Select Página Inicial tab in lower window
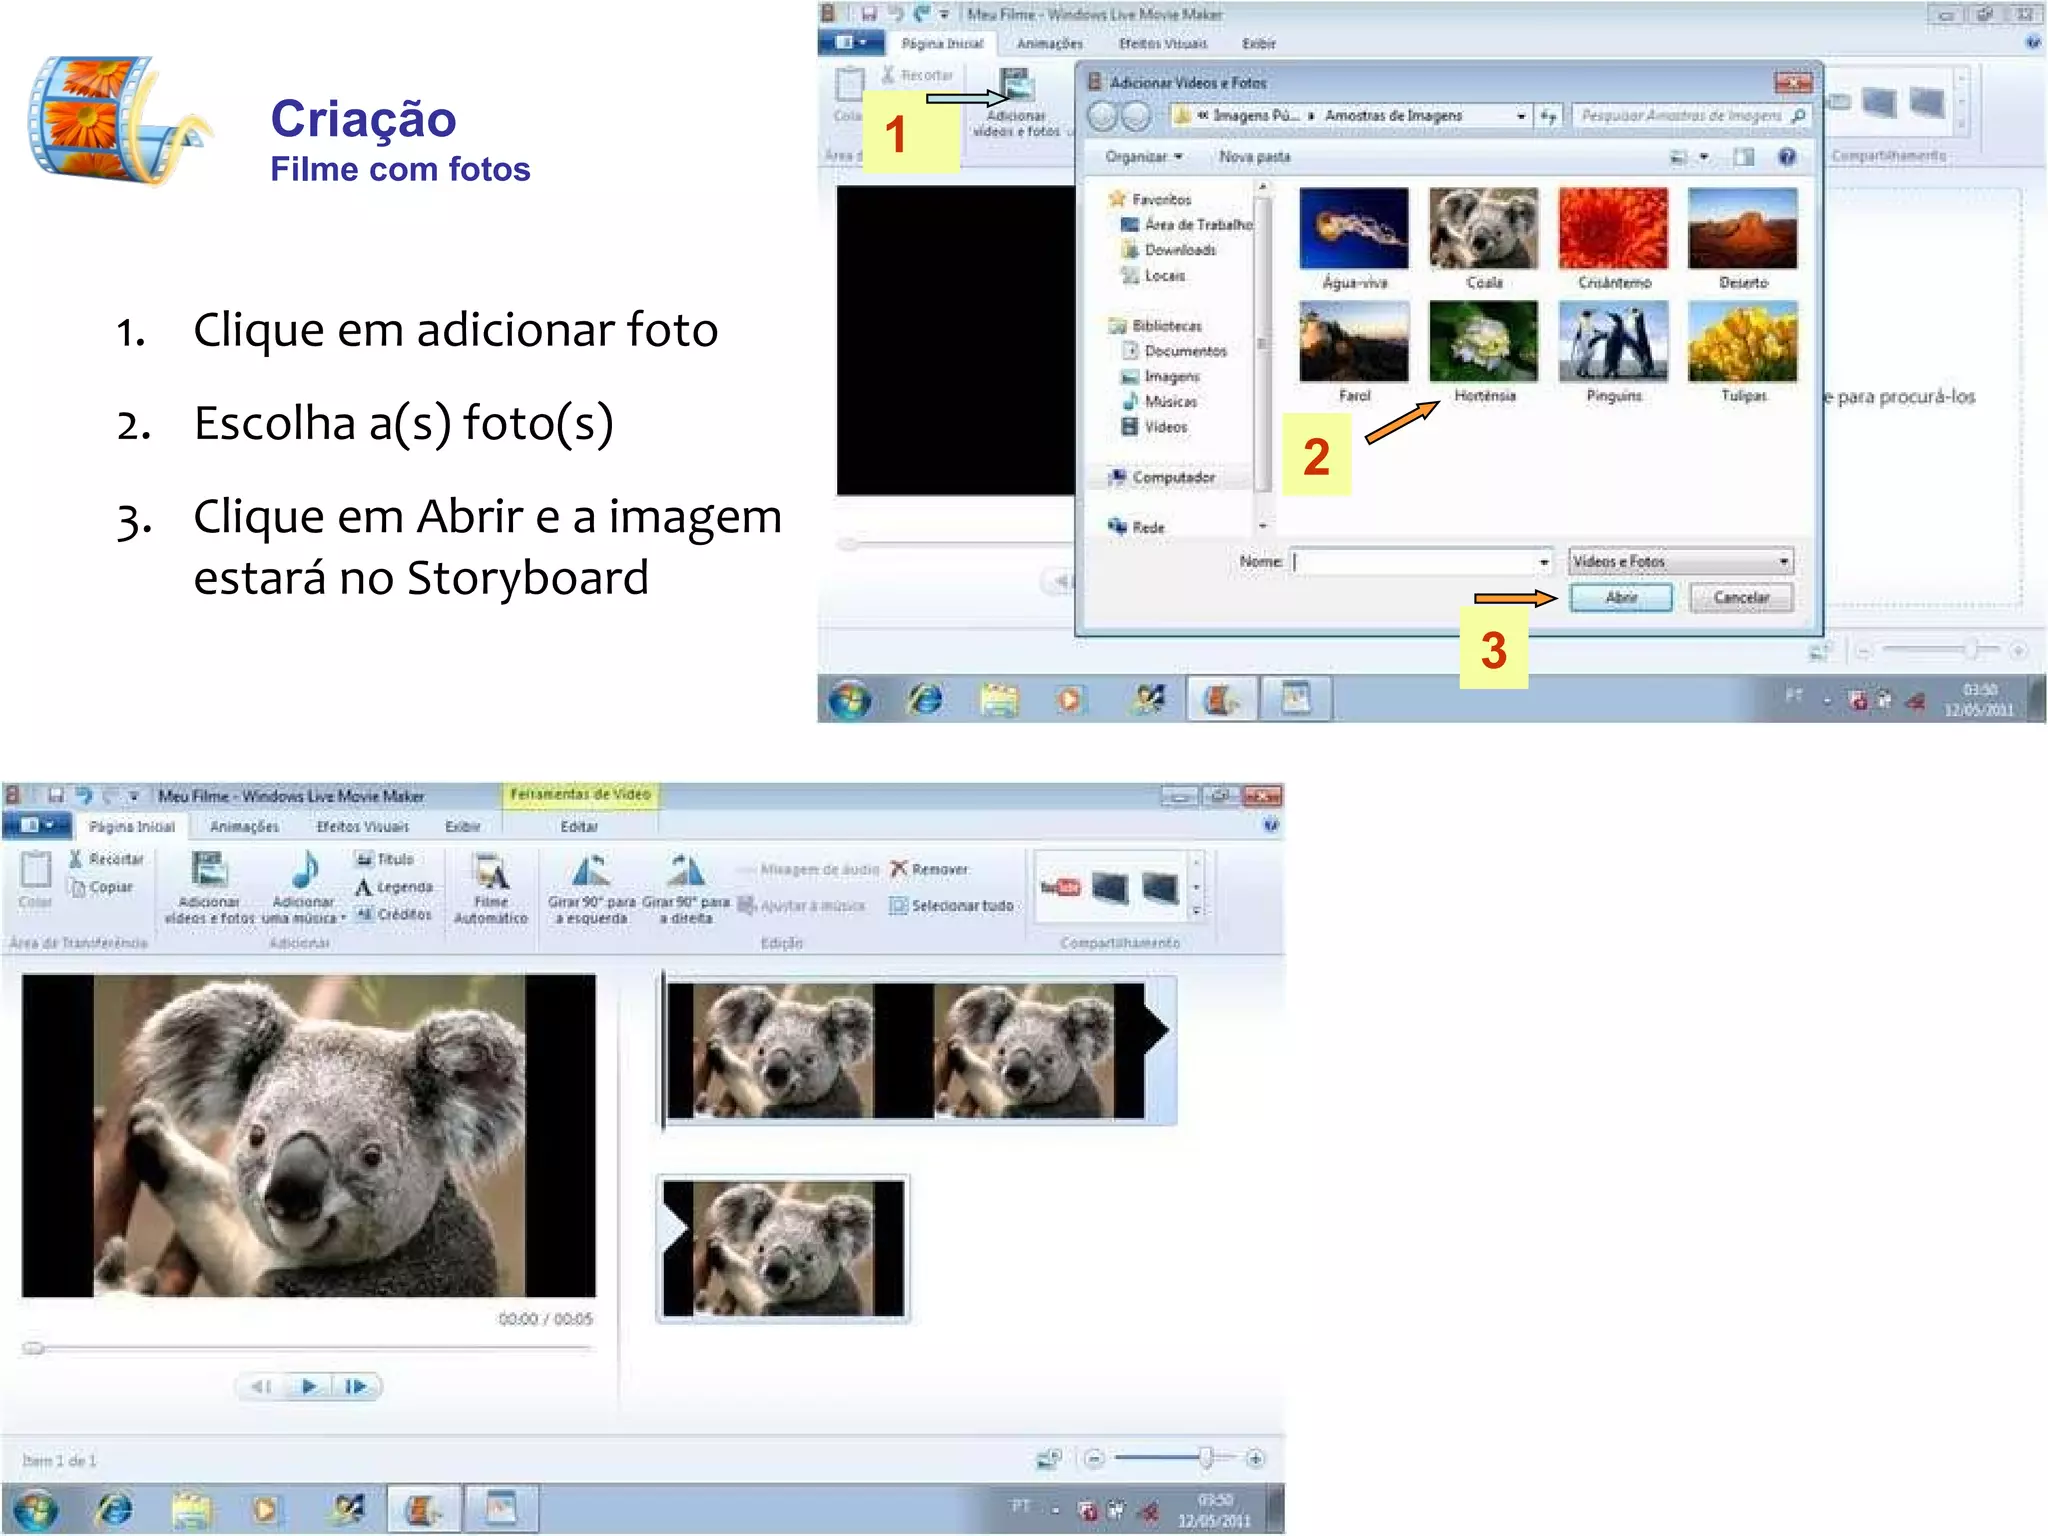 click(132, 827)
